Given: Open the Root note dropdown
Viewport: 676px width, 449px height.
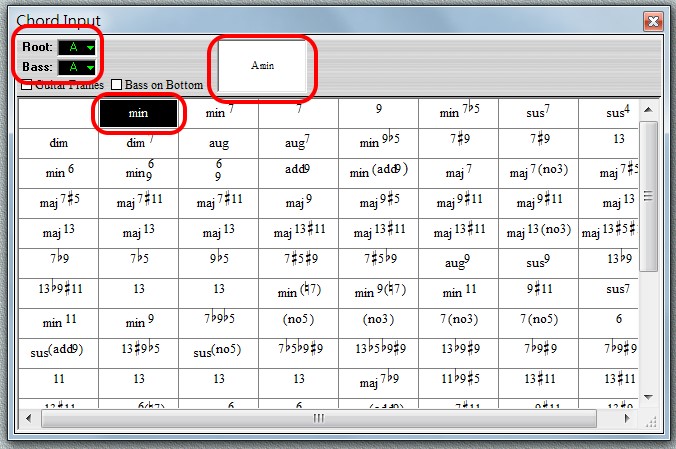Looking at the screenshot, I should pyautogui.click(x=77, y=47).
